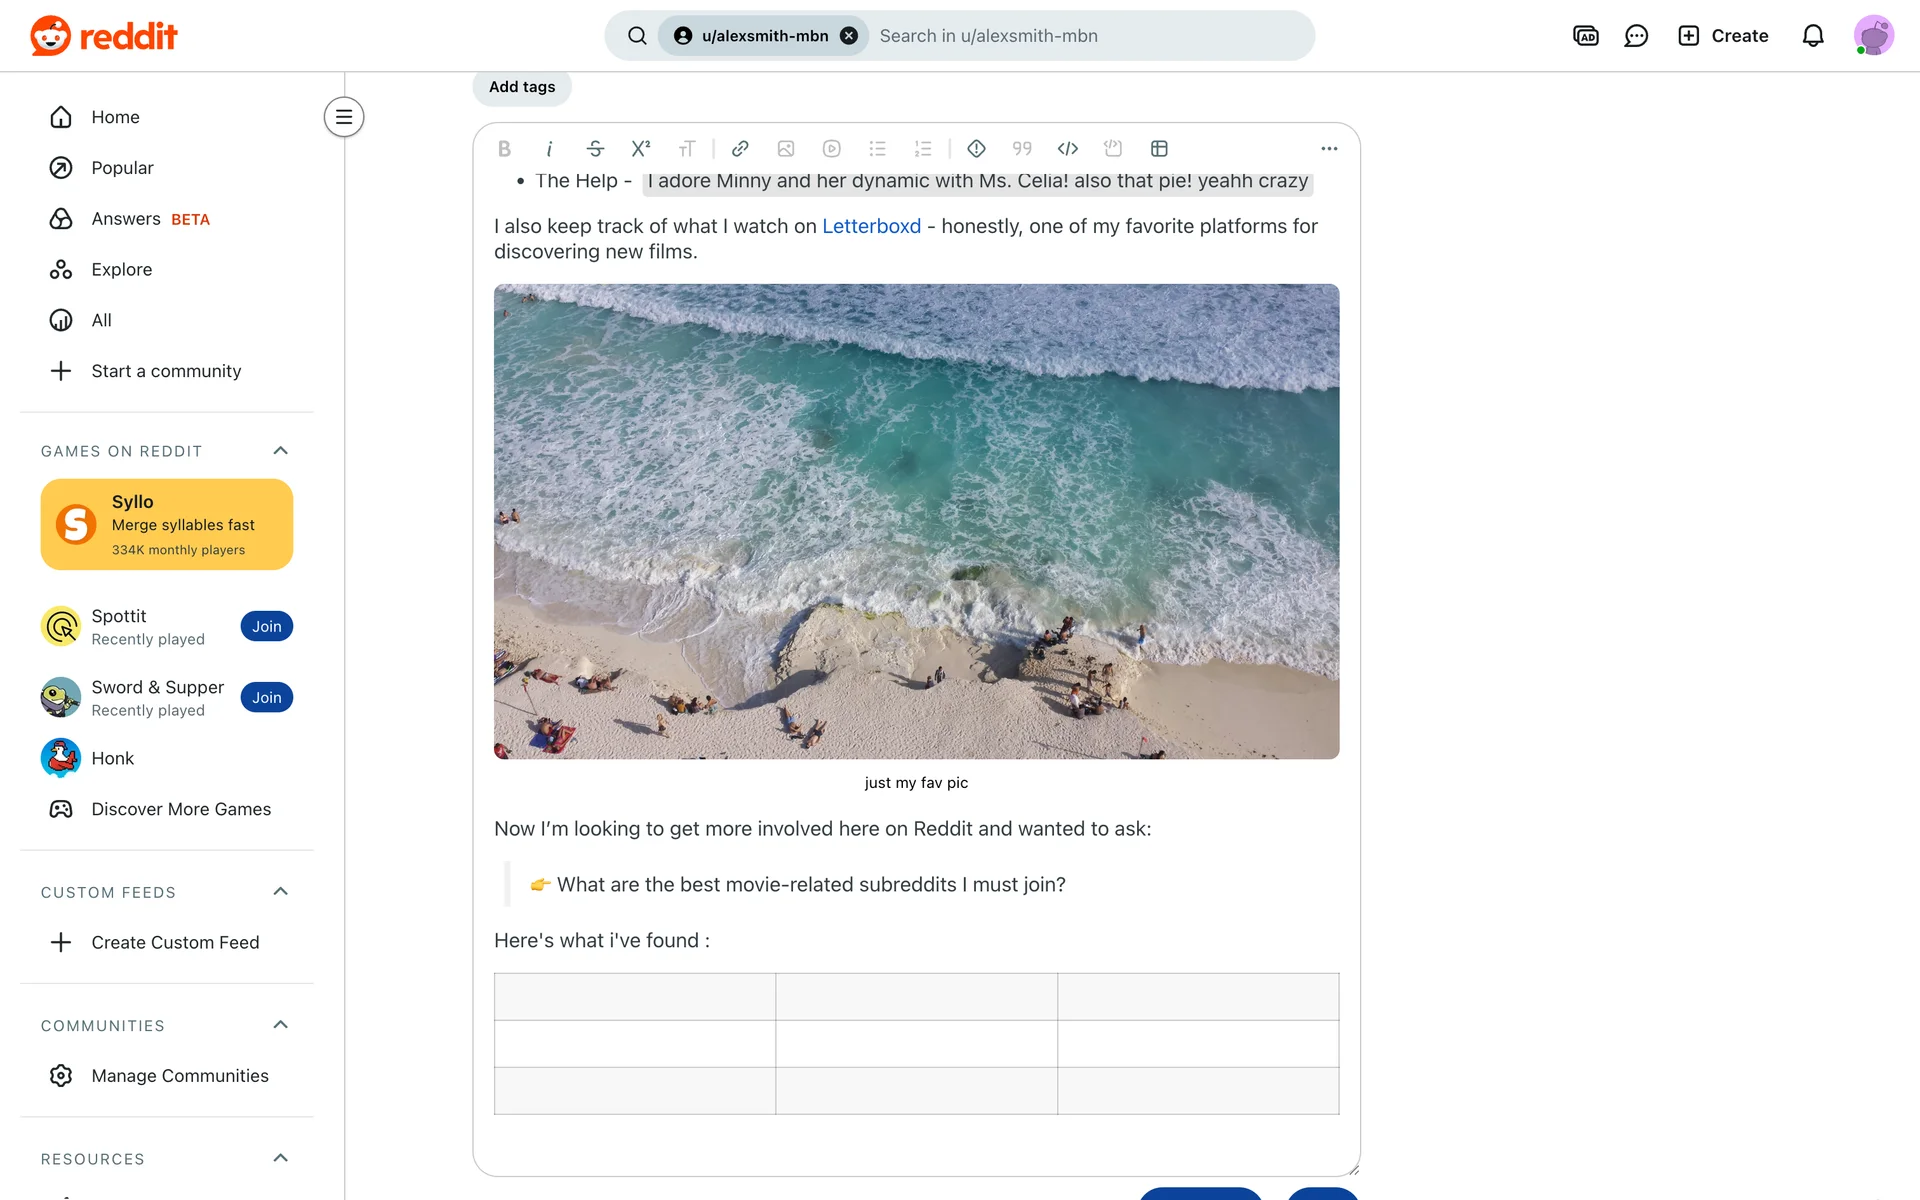The width and height of the screenshot is (1920, 1200).
Task: Open the editor's three-dot overflow menu
Action: pyautogui.click(x=1328, y=149)
